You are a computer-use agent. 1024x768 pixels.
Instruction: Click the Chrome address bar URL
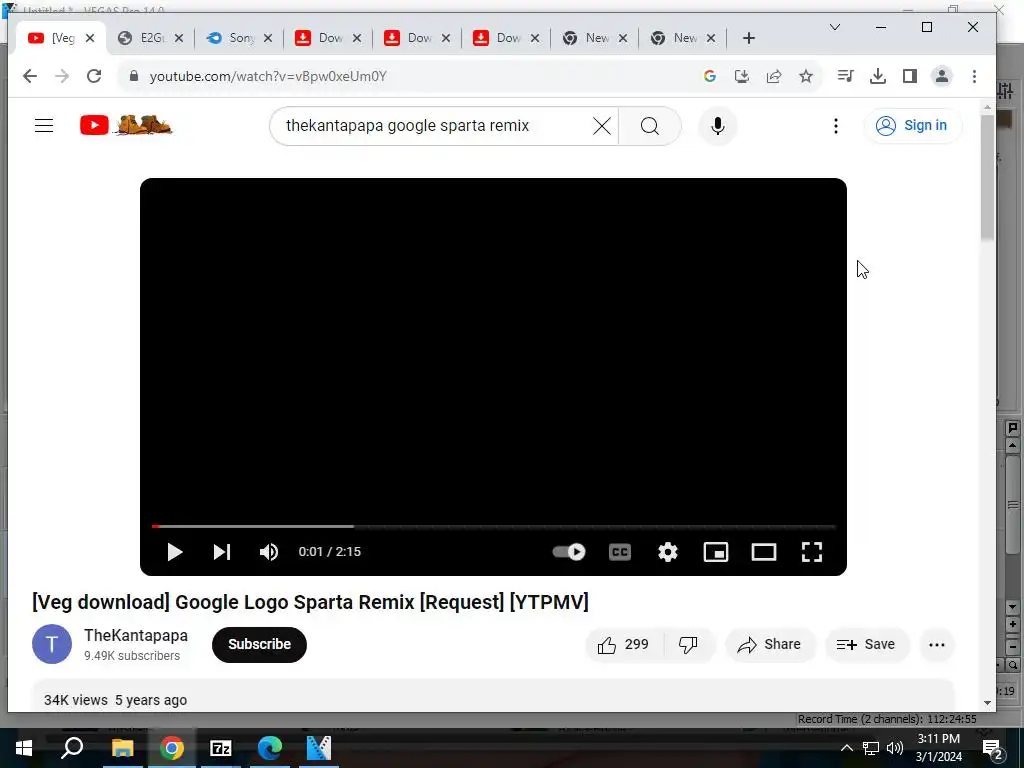(268, 76)
